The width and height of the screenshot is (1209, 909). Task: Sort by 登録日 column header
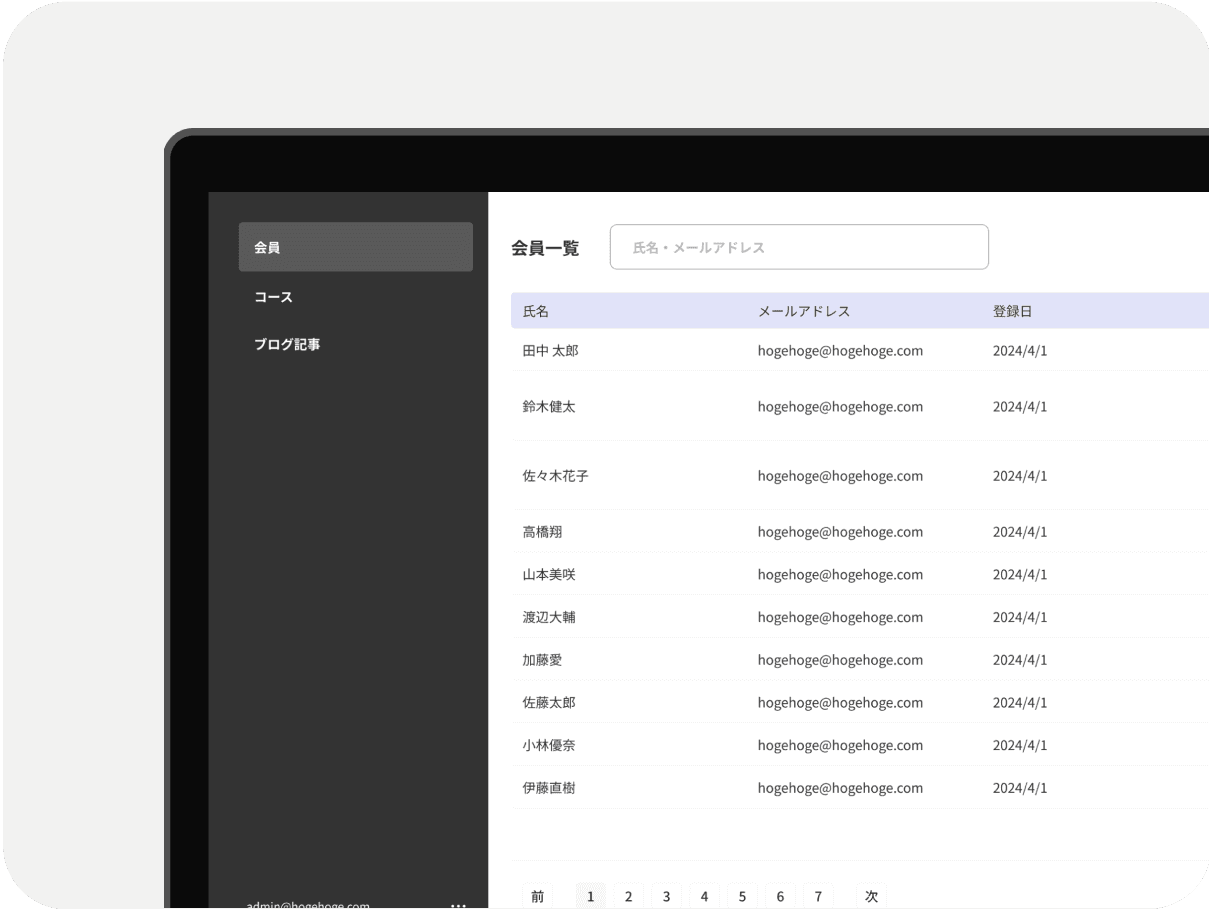click(x=1013, y=311)
